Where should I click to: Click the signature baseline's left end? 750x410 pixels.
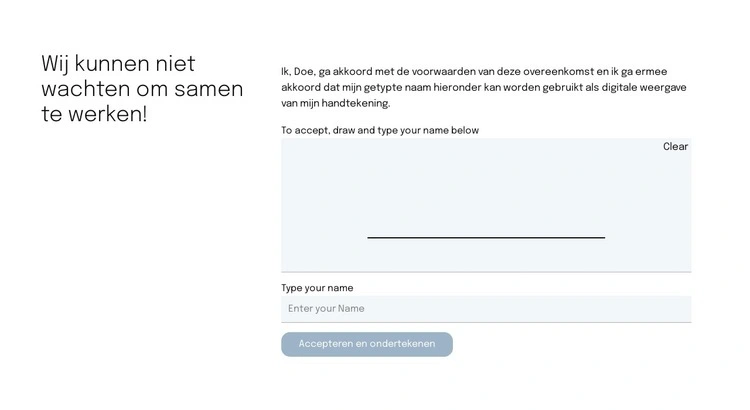point(371,237)
